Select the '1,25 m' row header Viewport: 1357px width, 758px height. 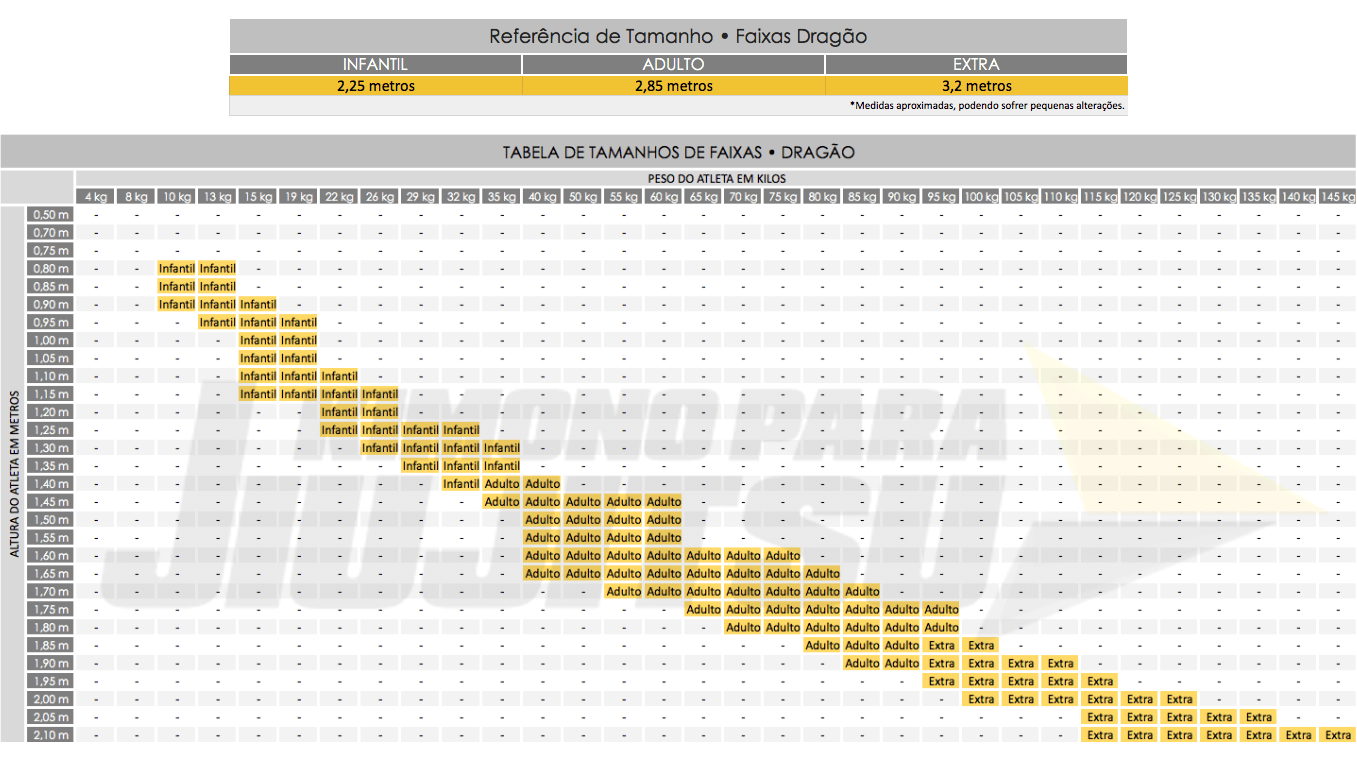[50, 430]
